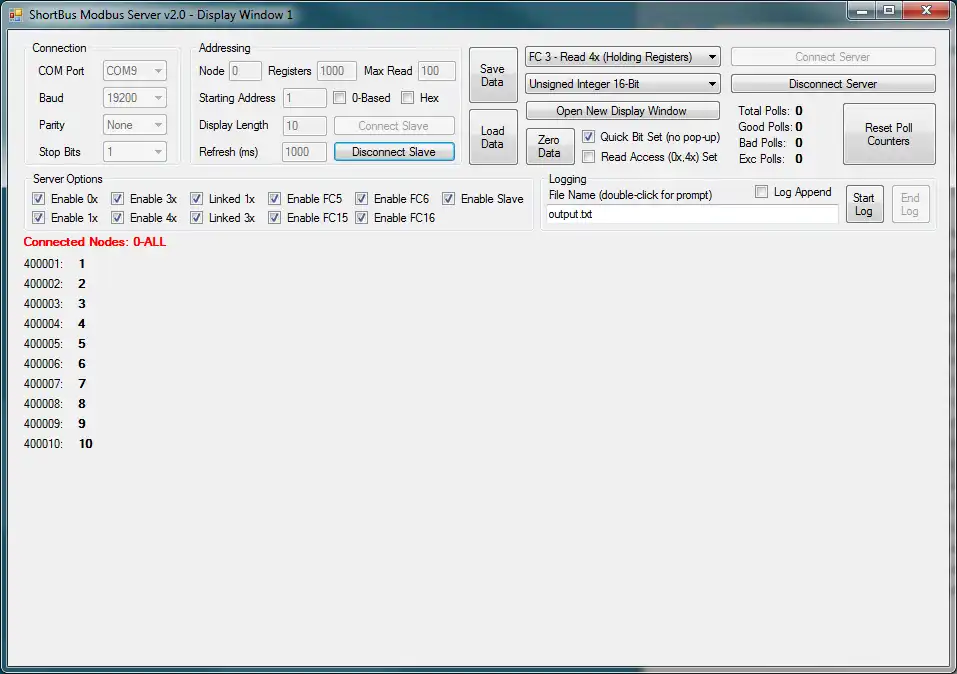Viewport: 957px width, 674px height.
Task: Uncheck the Linked 1x option
Action: (196, 198)
